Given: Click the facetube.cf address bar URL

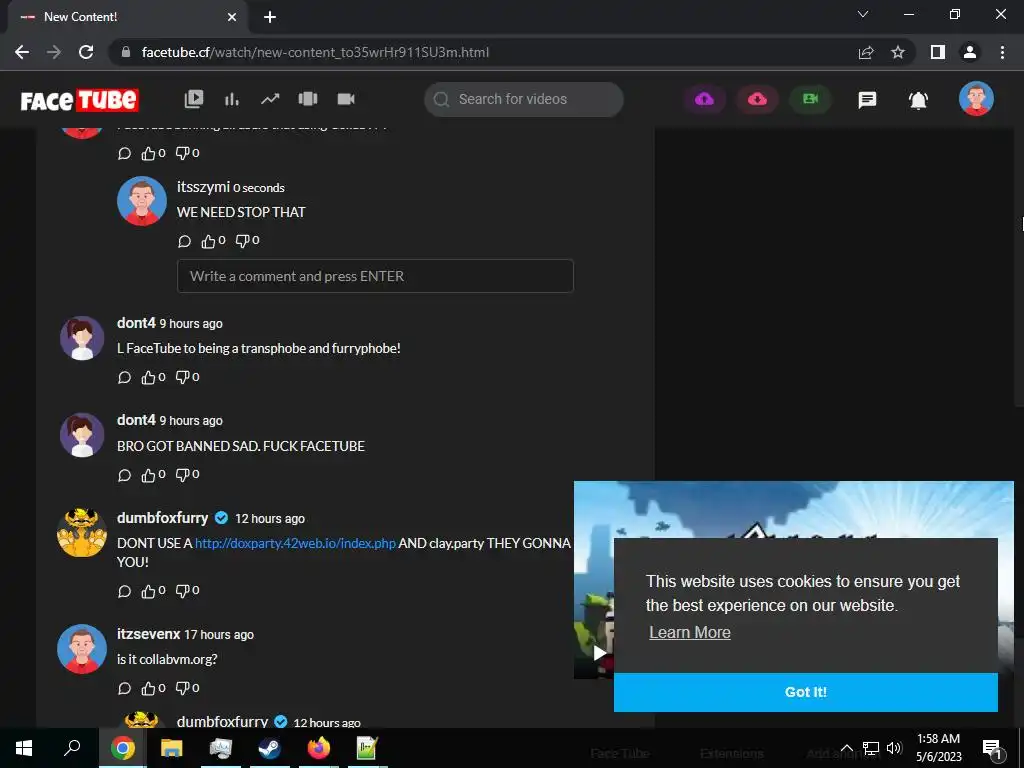Looking at the screenshot, I should [x=315, y=52].
